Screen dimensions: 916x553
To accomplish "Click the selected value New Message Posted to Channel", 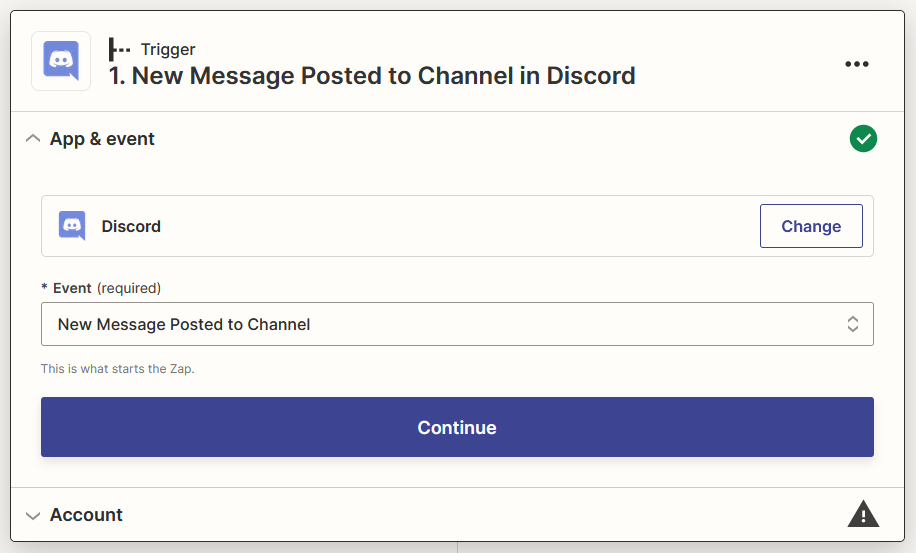I will 184,324.
